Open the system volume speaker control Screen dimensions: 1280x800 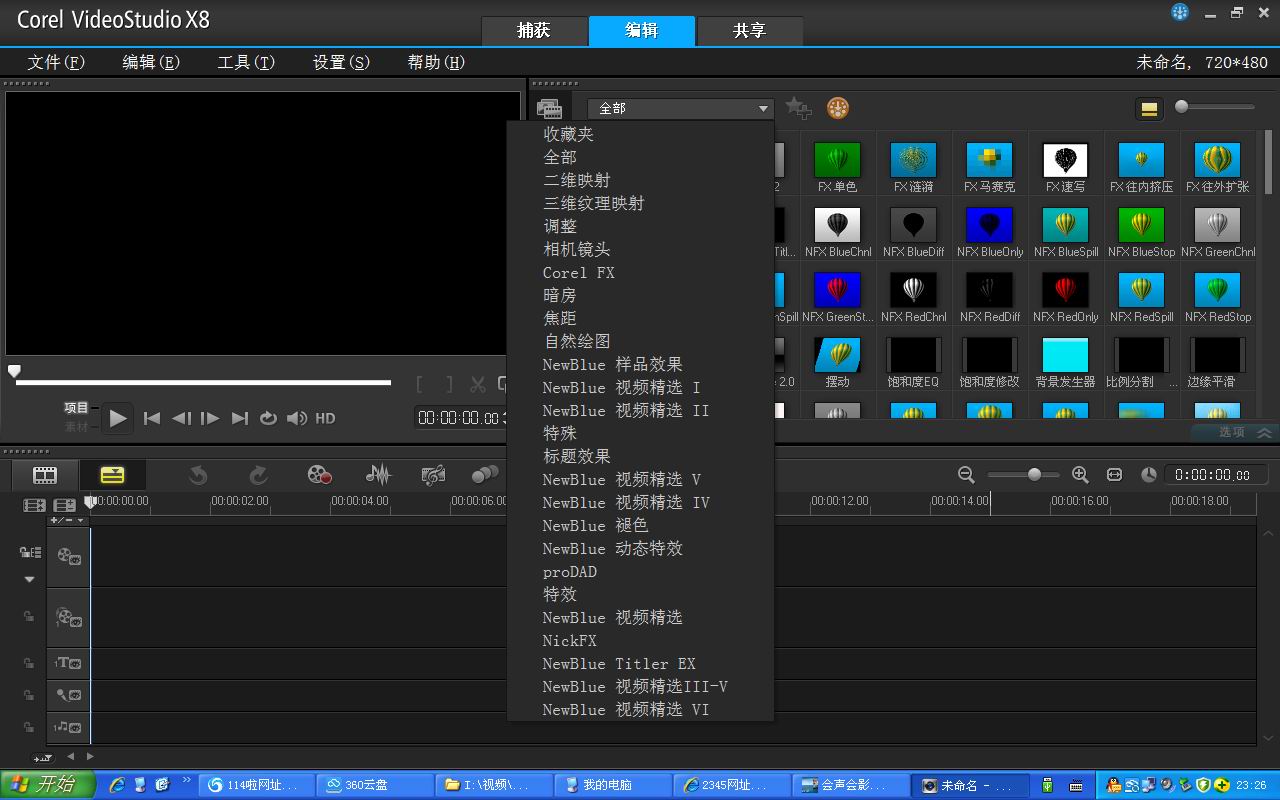297,418
